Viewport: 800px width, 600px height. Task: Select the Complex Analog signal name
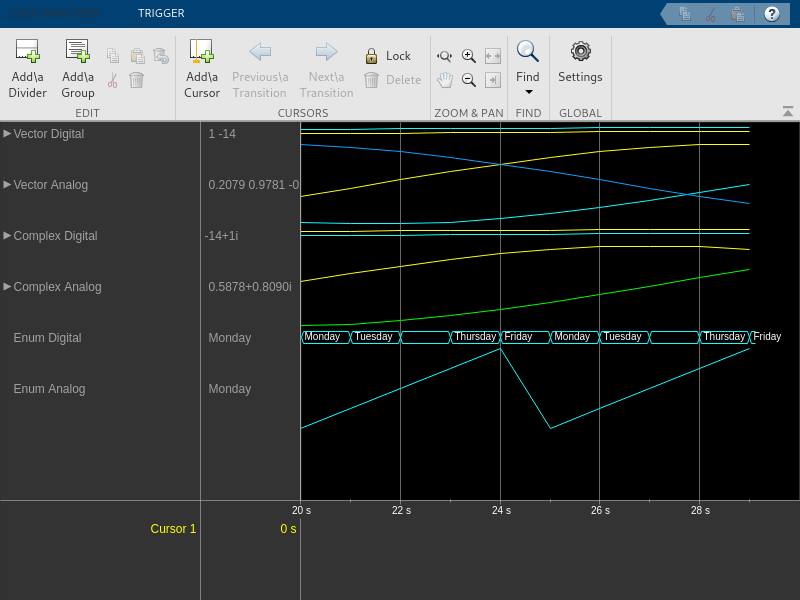pos(58,287)
